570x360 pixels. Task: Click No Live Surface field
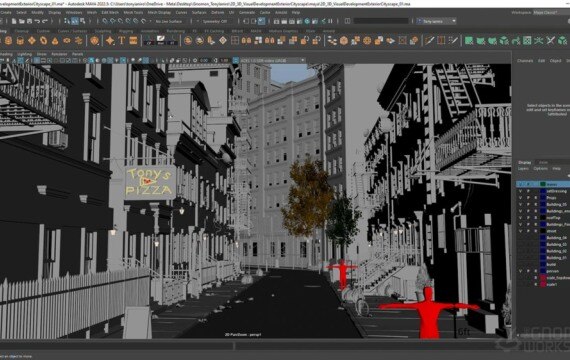[x=169, y=21]
